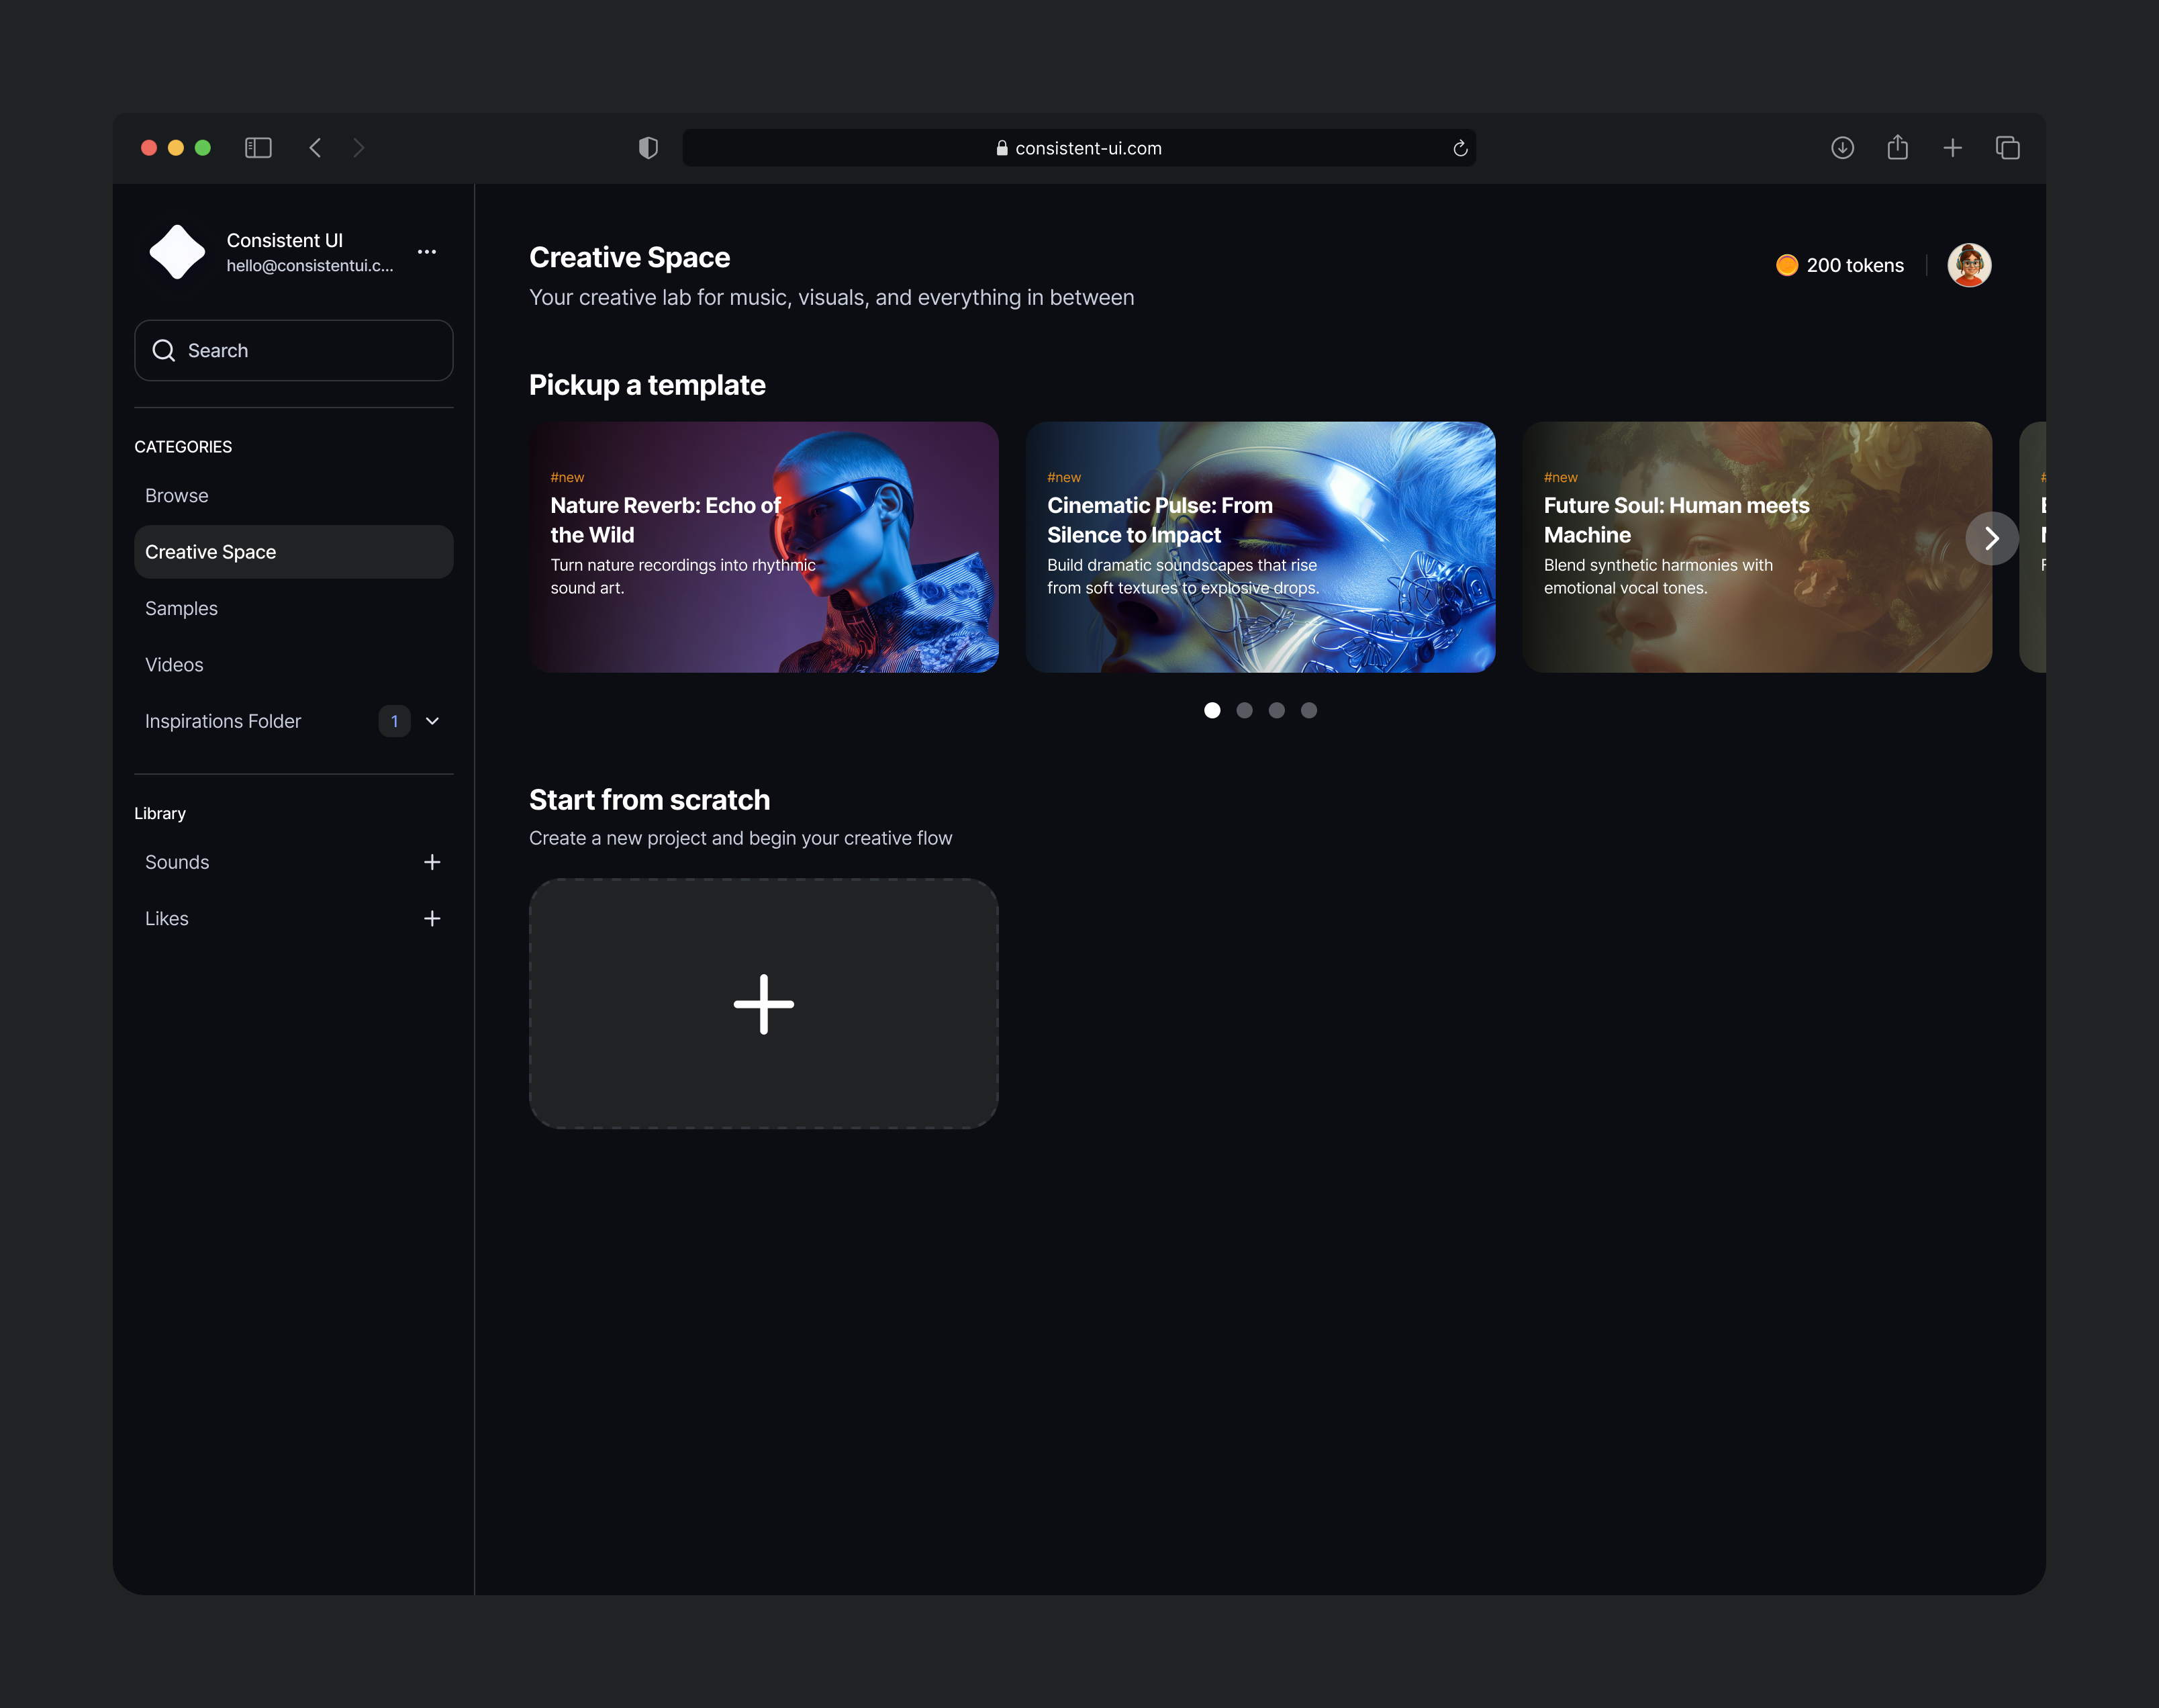
Task: Add a new item to Likes
Action: pos(432,918)
